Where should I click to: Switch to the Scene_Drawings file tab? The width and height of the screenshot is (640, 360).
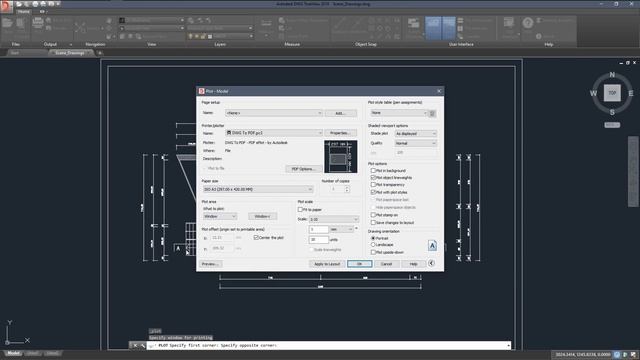click(70, 53)
